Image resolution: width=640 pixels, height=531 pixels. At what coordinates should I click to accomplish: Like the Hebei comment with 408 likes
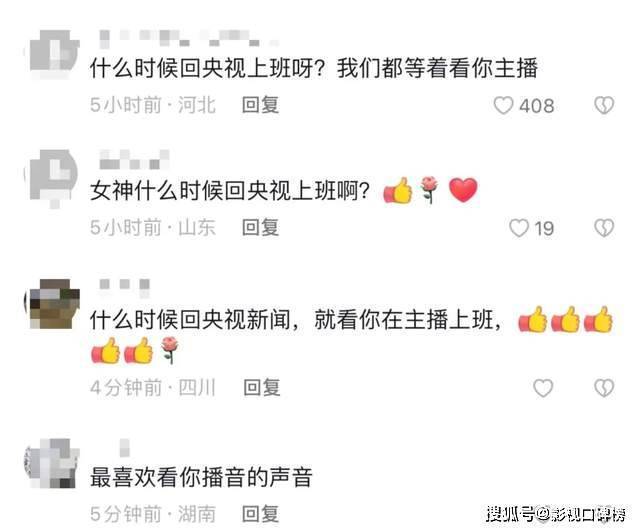click(x=503, y=105)
